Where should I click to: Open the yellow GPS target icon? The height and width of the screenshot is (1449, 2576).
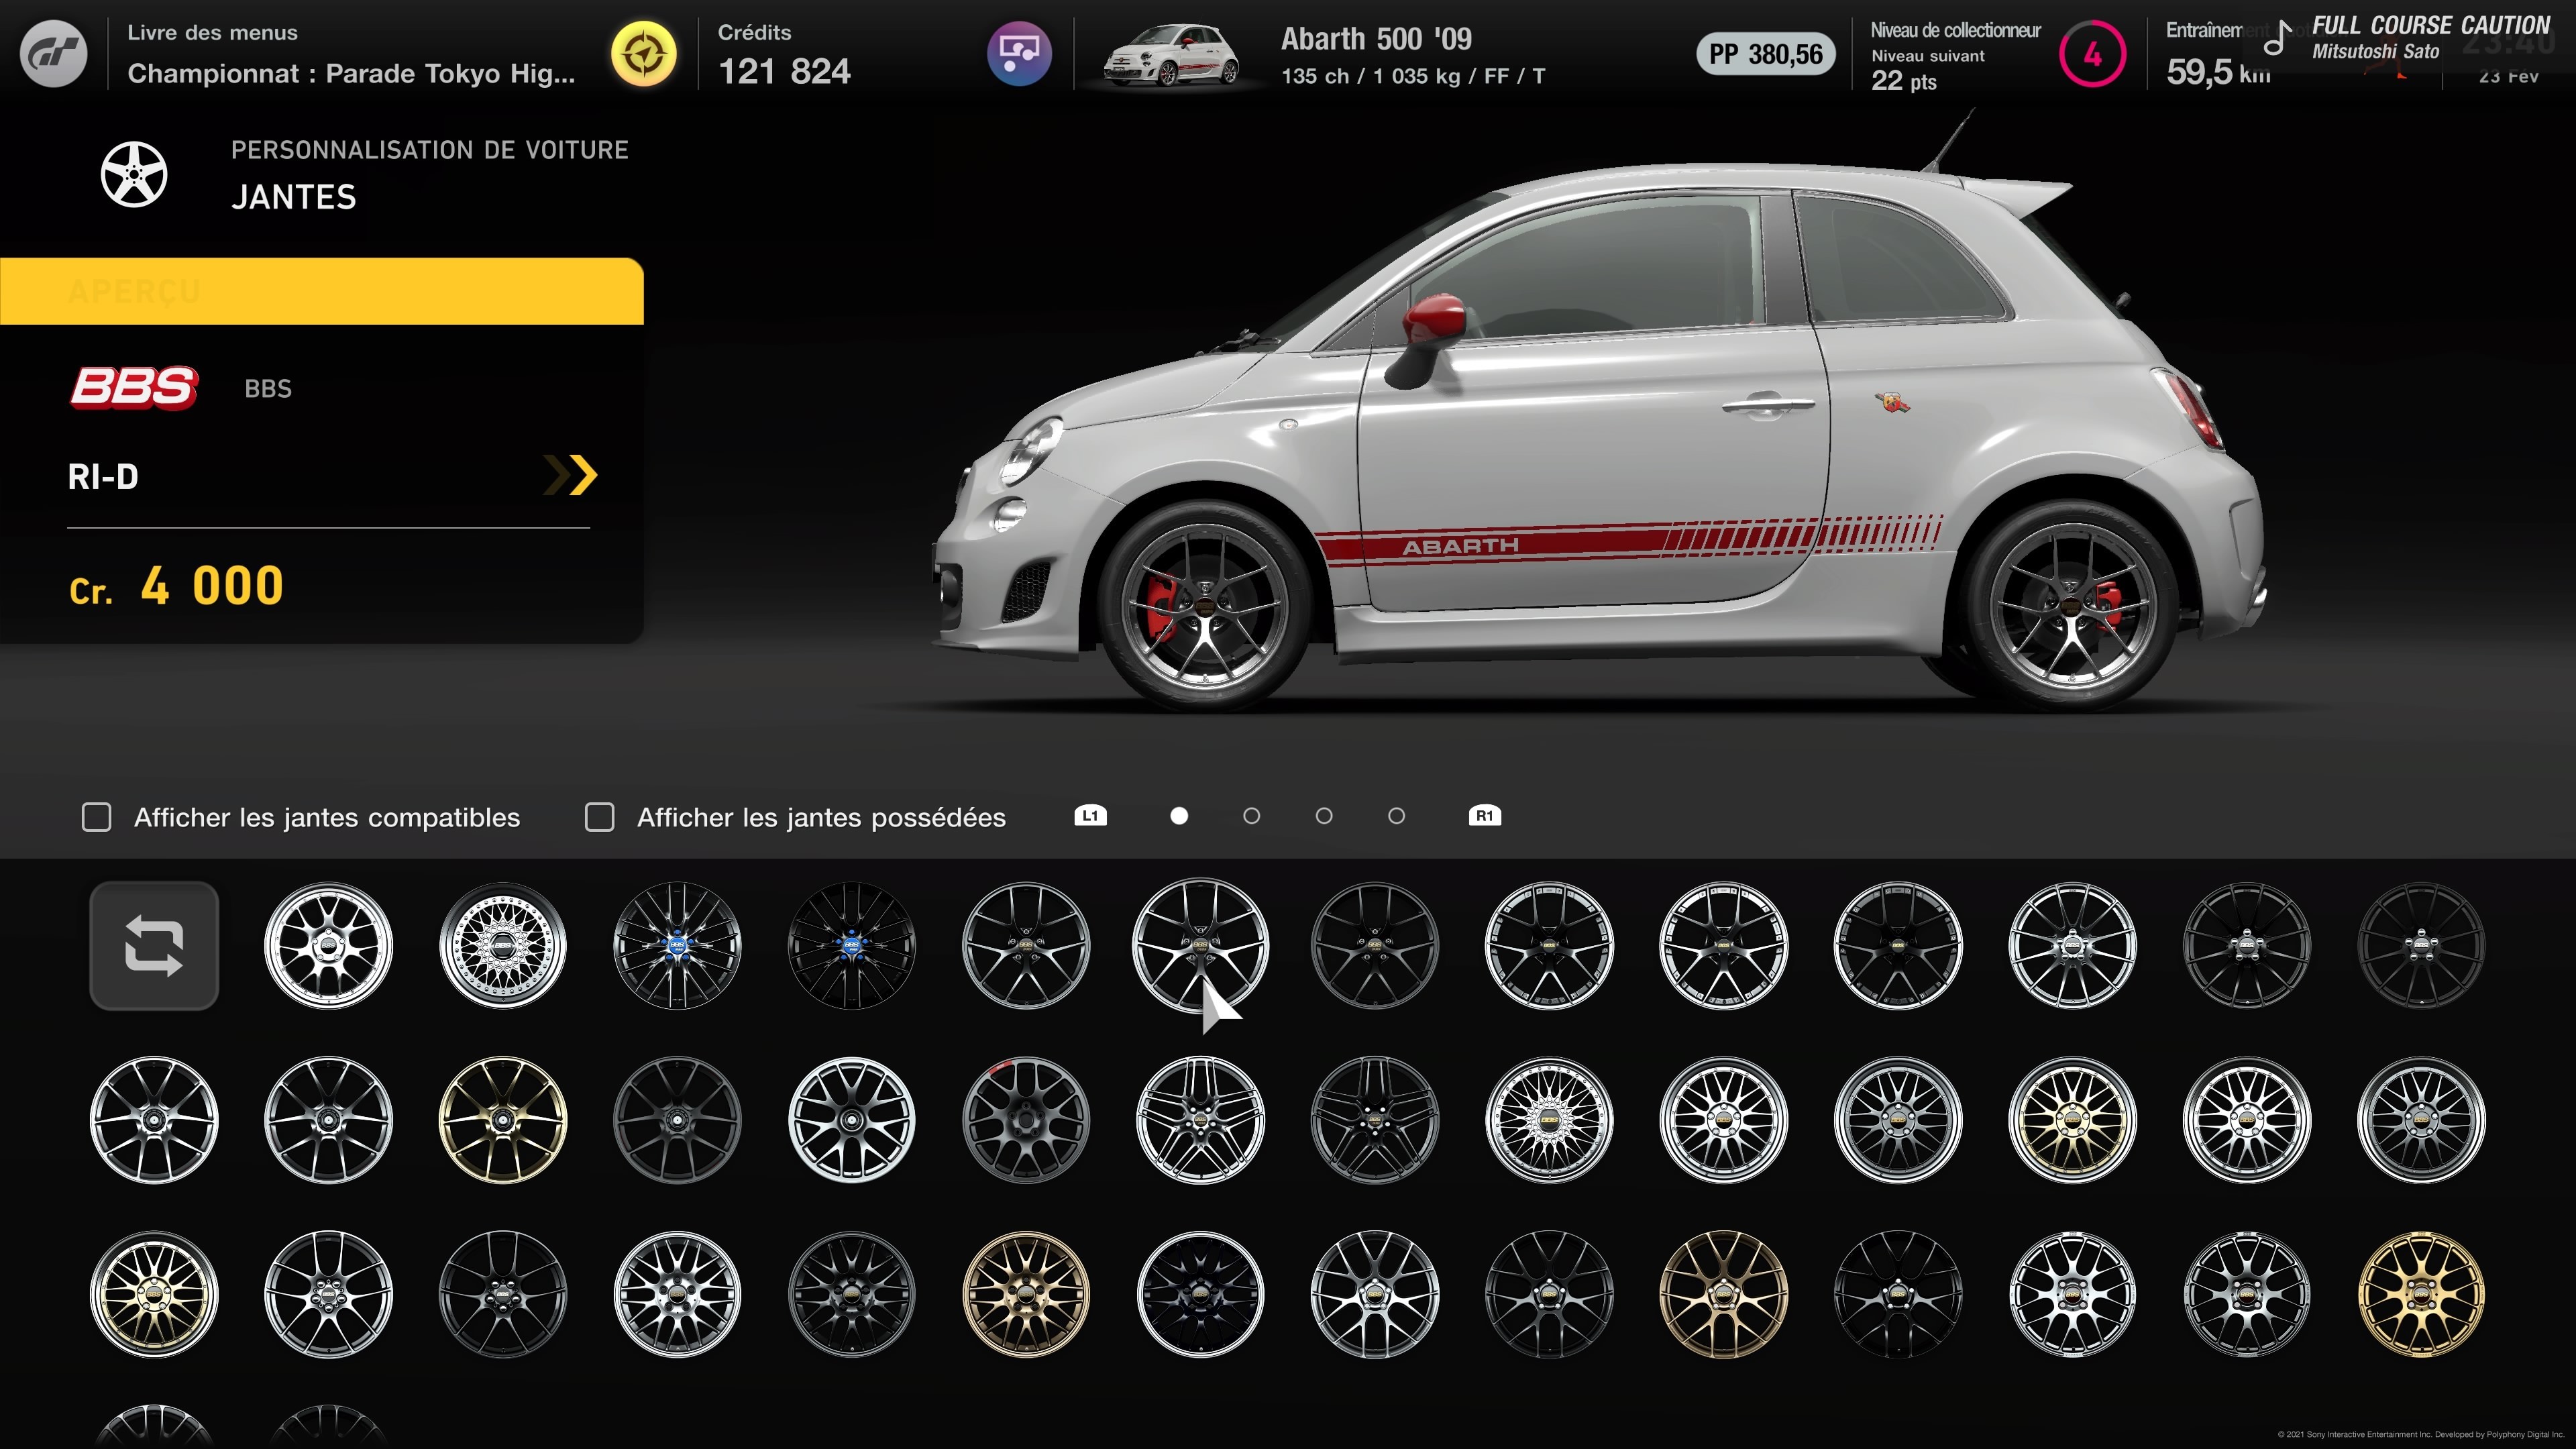tap(643, 54)
